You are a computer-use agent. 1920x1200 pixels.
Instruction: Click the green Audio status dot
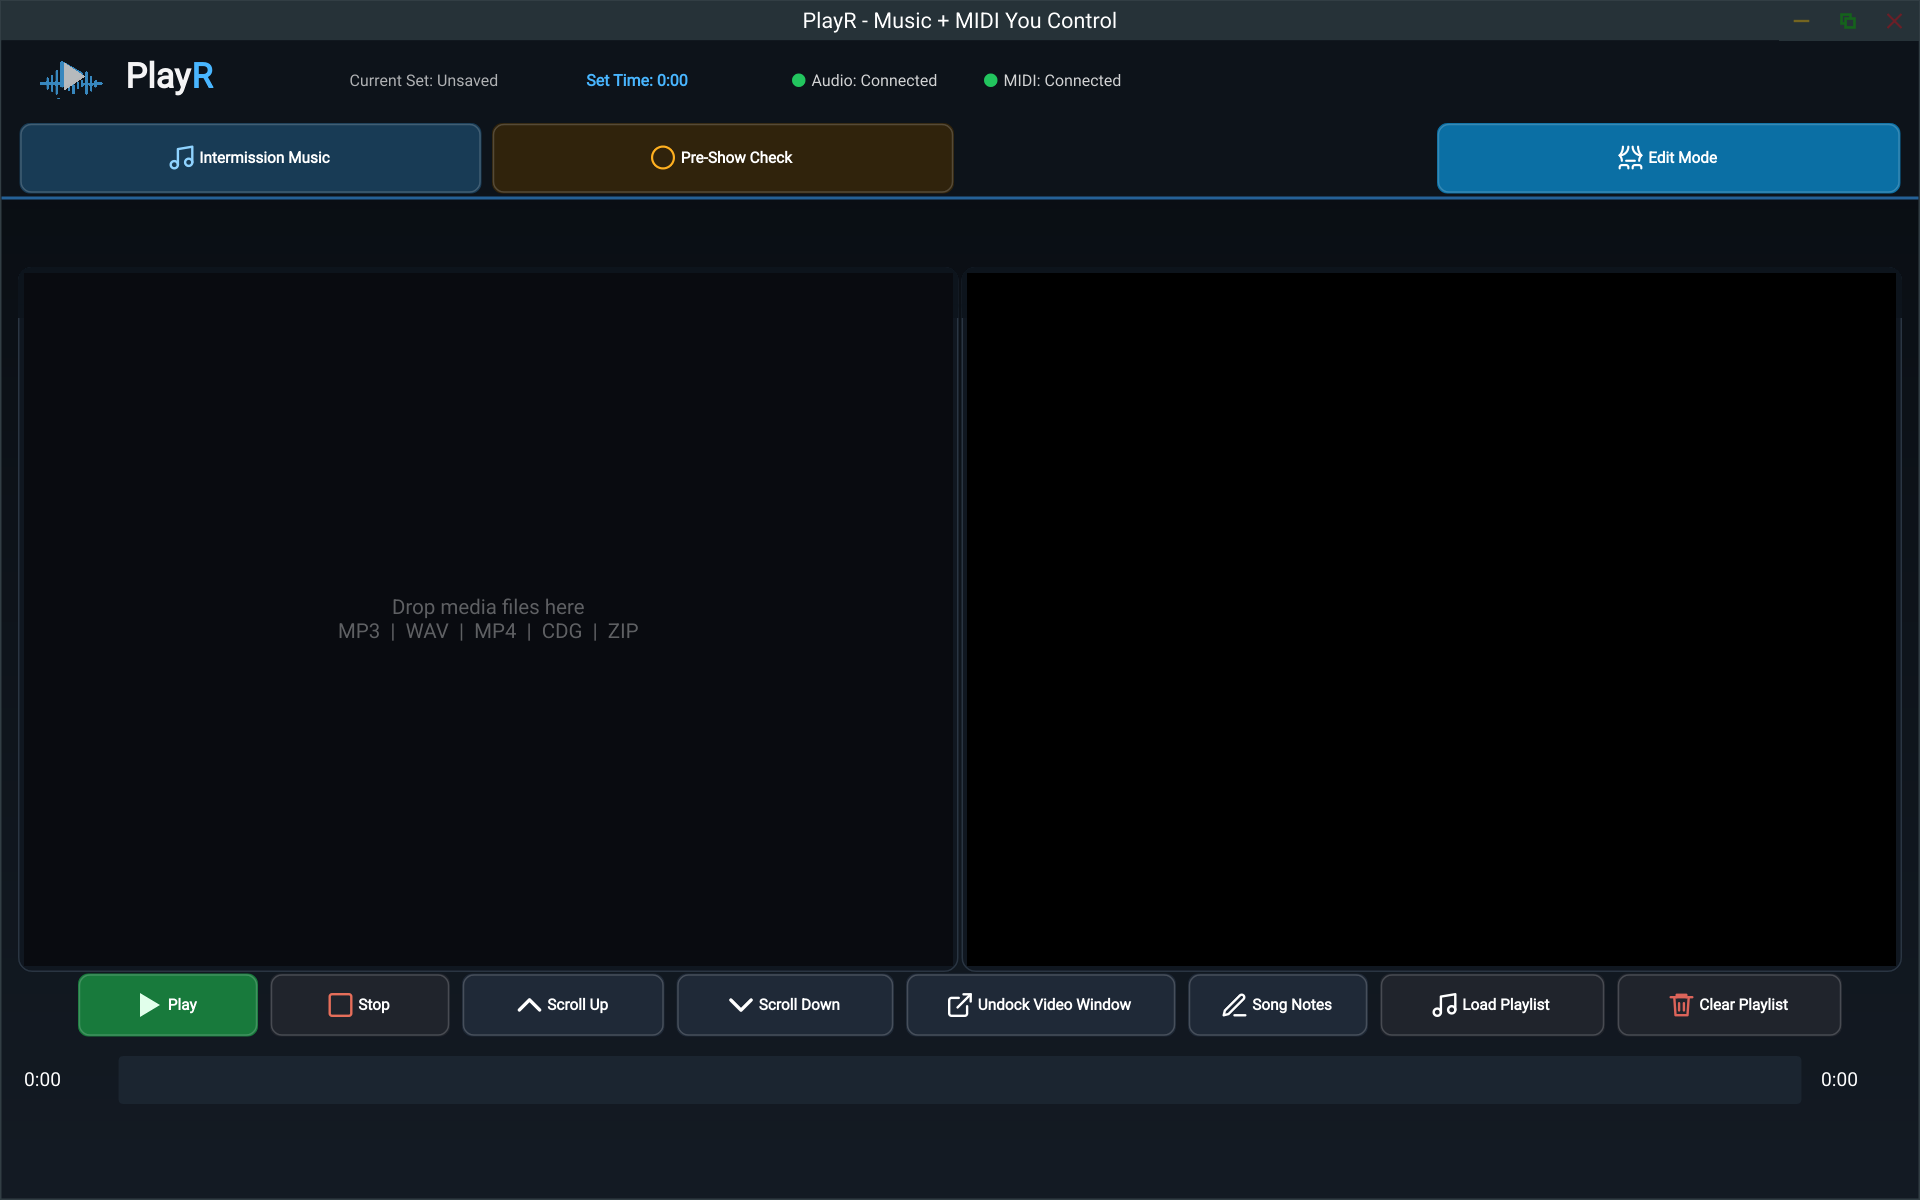click(x=798, y=81)
